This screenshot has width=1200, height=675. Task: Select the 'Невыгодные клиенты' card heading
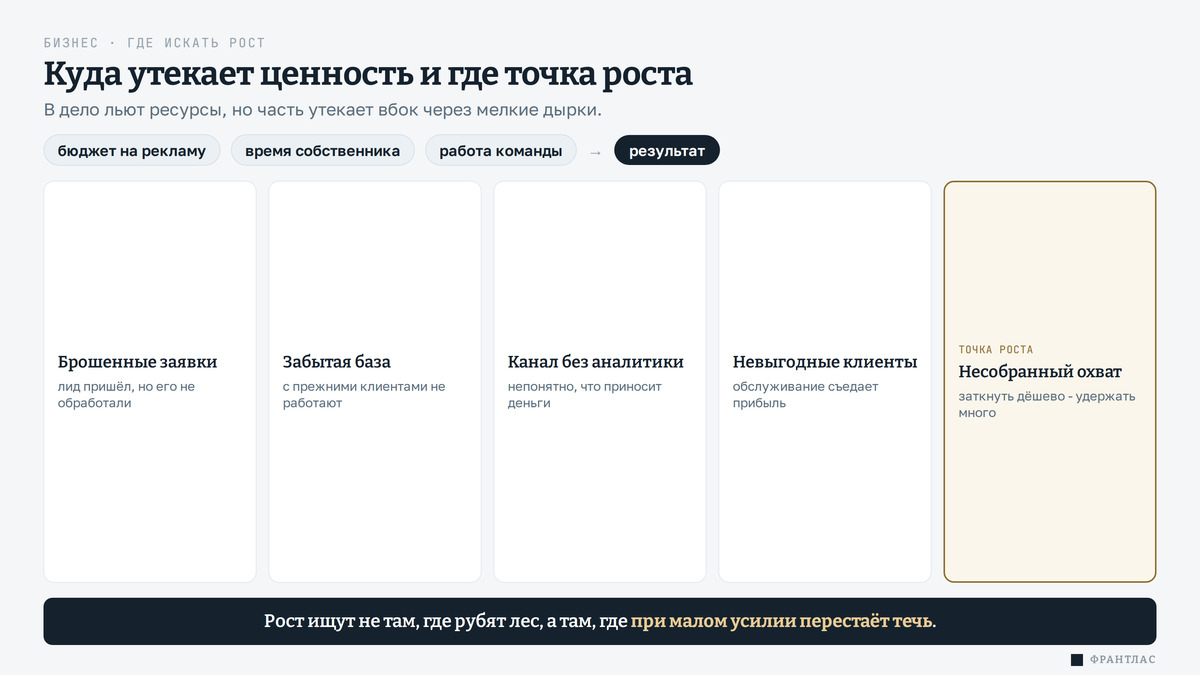coord(825,362)
